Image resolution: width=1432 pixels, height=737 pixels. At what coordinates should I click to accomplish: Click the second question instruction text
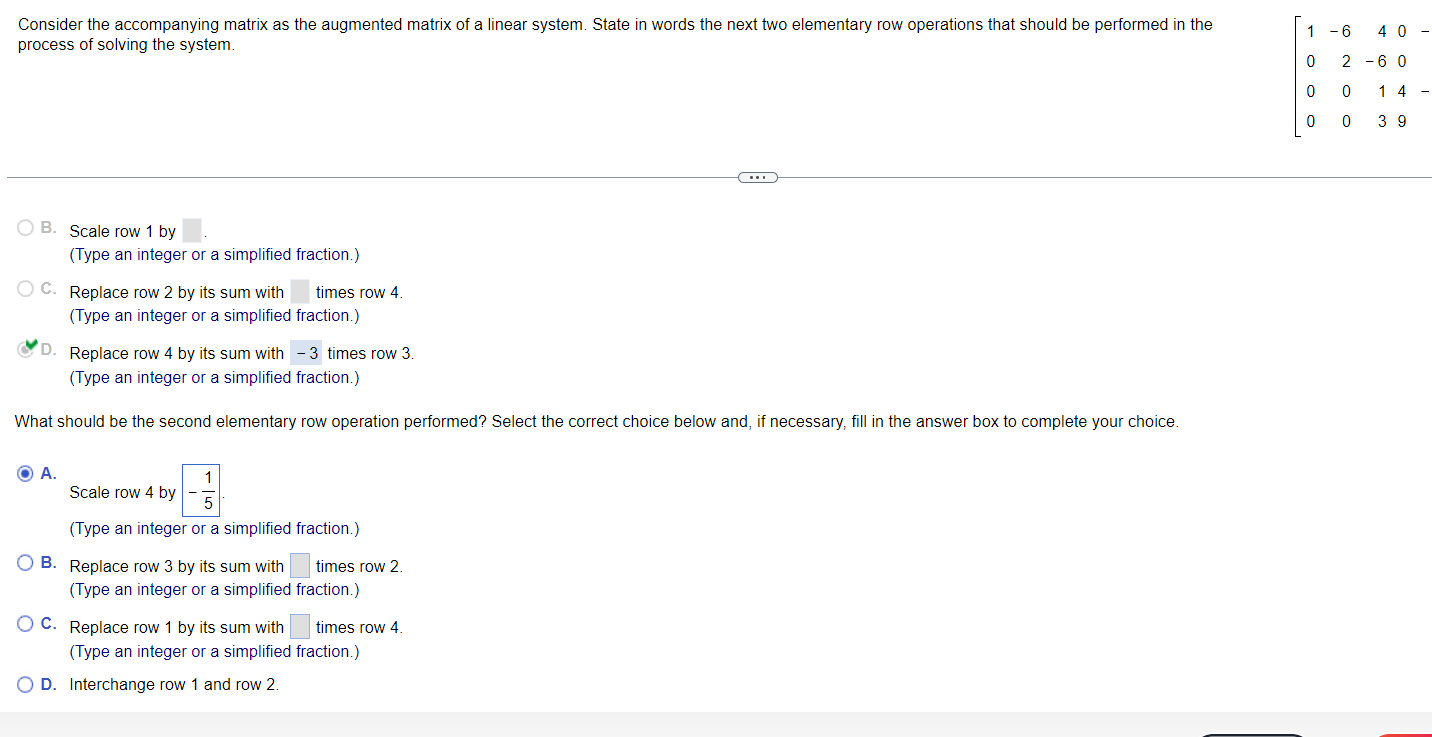click(596, 421)
